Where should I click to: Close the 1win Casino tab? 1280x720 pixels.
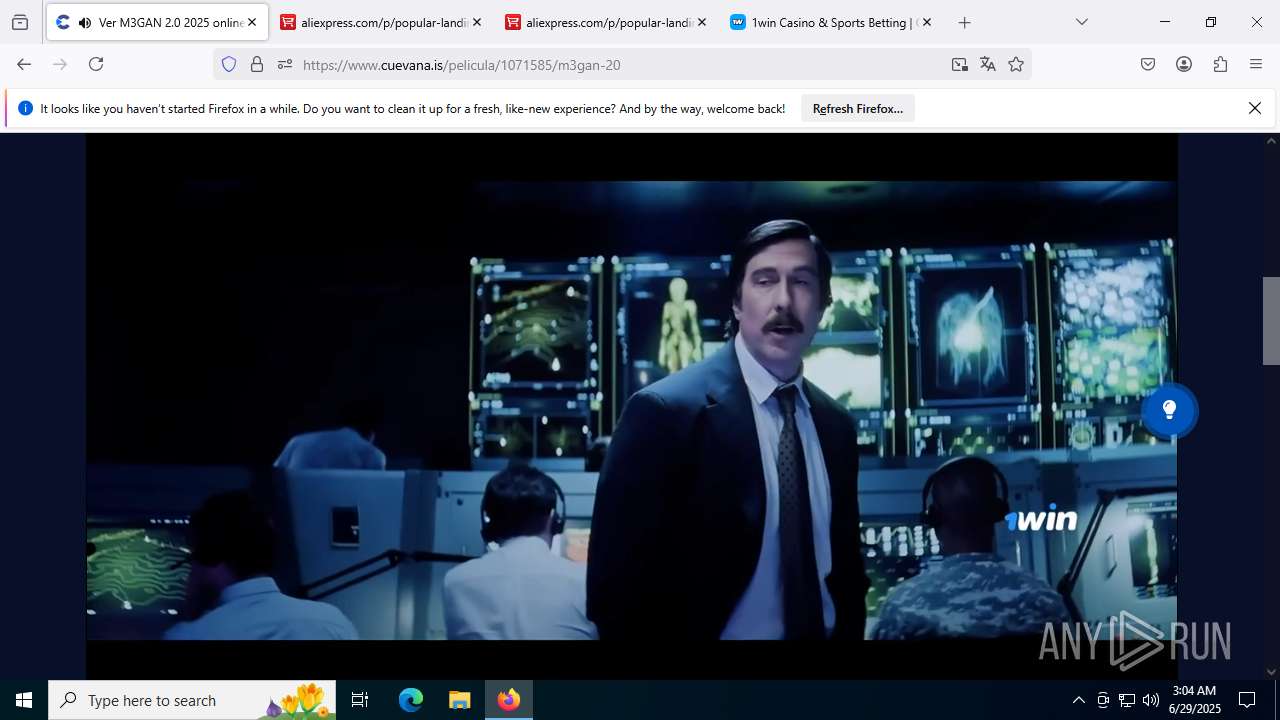coord(927,22)
